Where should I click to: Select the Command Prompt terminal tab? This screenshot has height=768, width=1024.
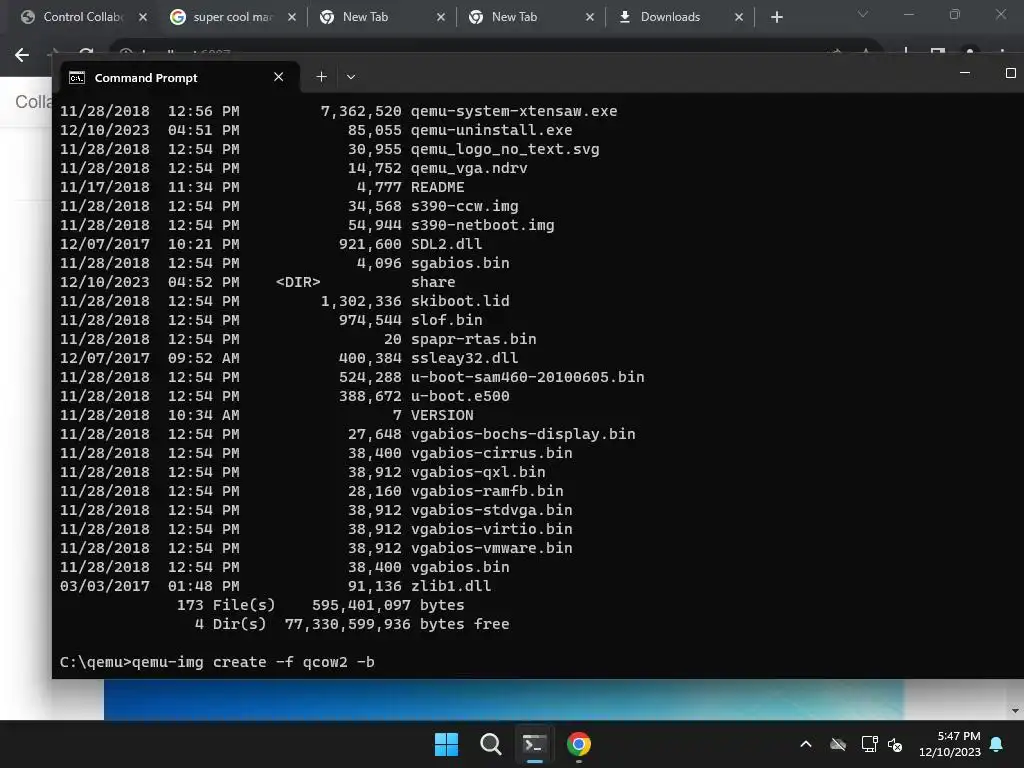coord(180,77)
